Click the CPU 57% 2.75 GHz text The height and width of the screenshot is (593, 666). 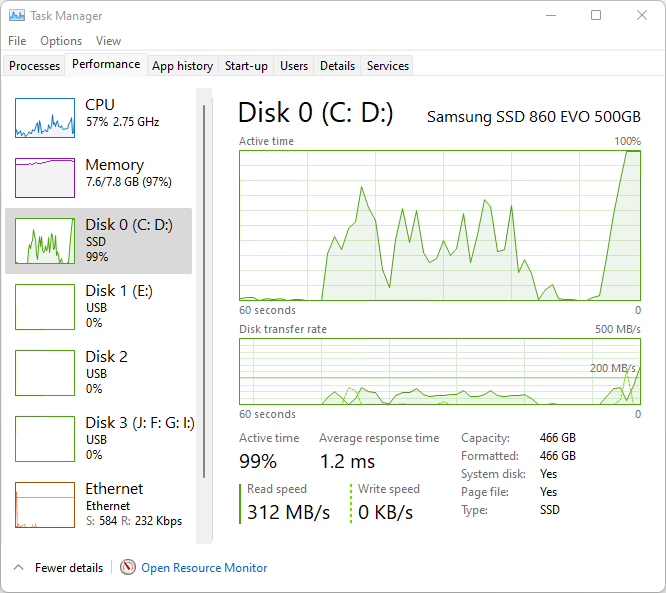122,122
